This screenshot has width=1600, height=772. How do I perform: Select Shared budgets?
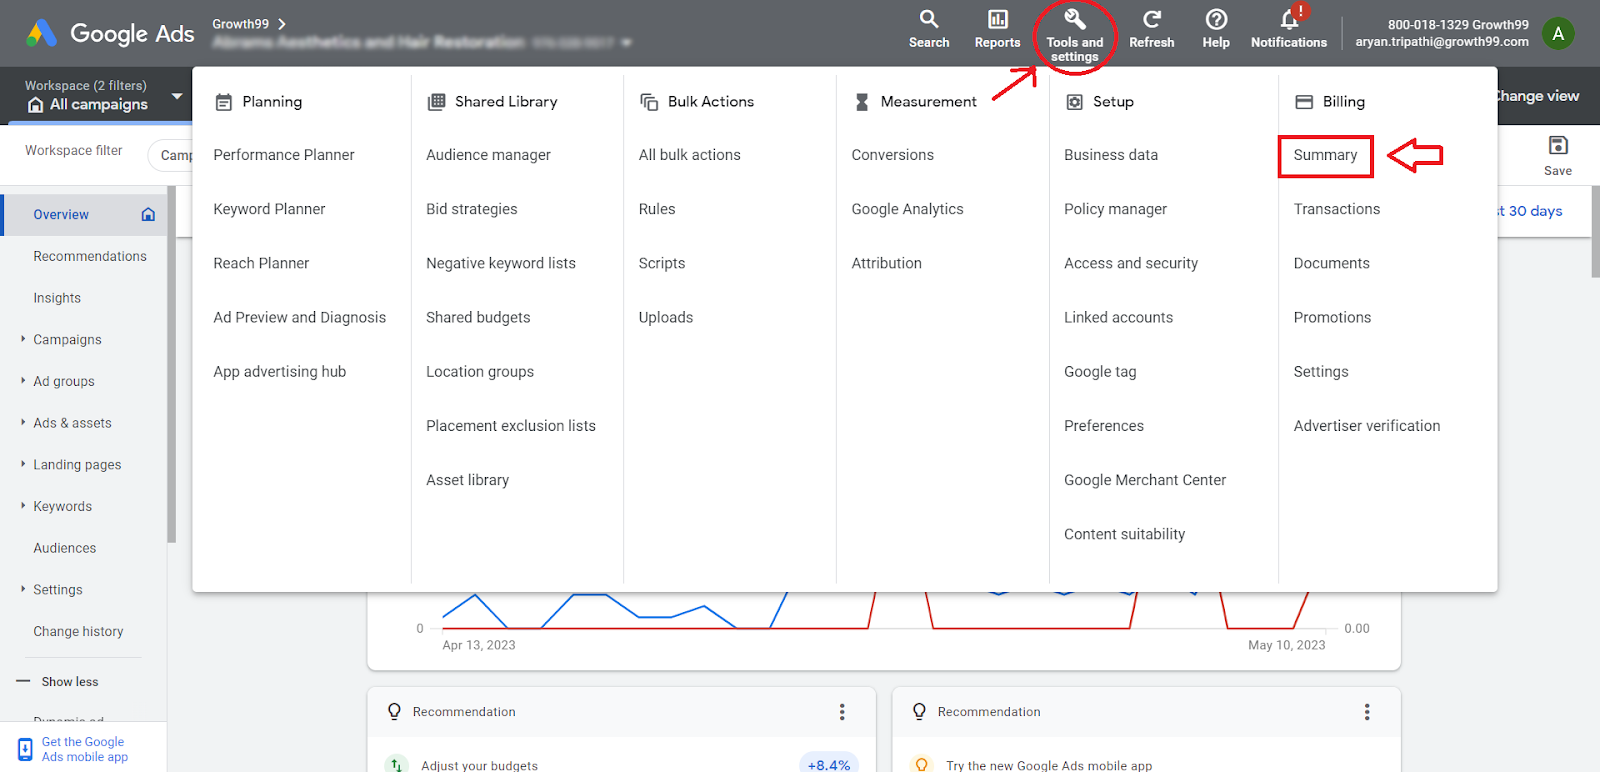478,317
